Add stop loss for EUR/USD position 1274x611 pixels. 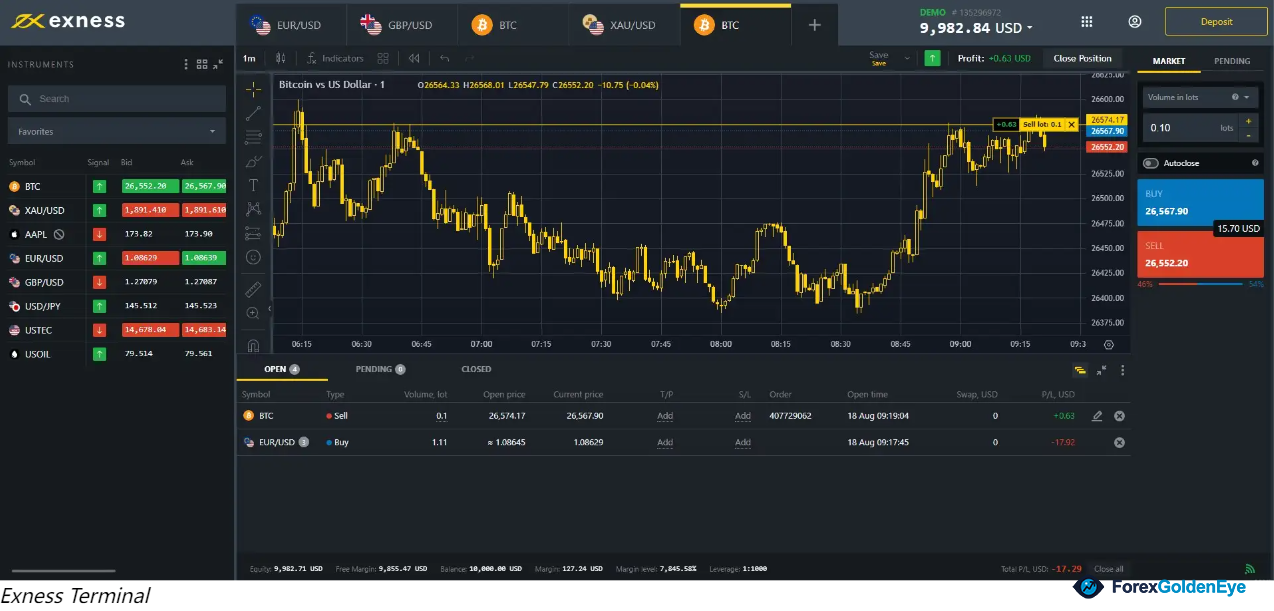point(742,442)
